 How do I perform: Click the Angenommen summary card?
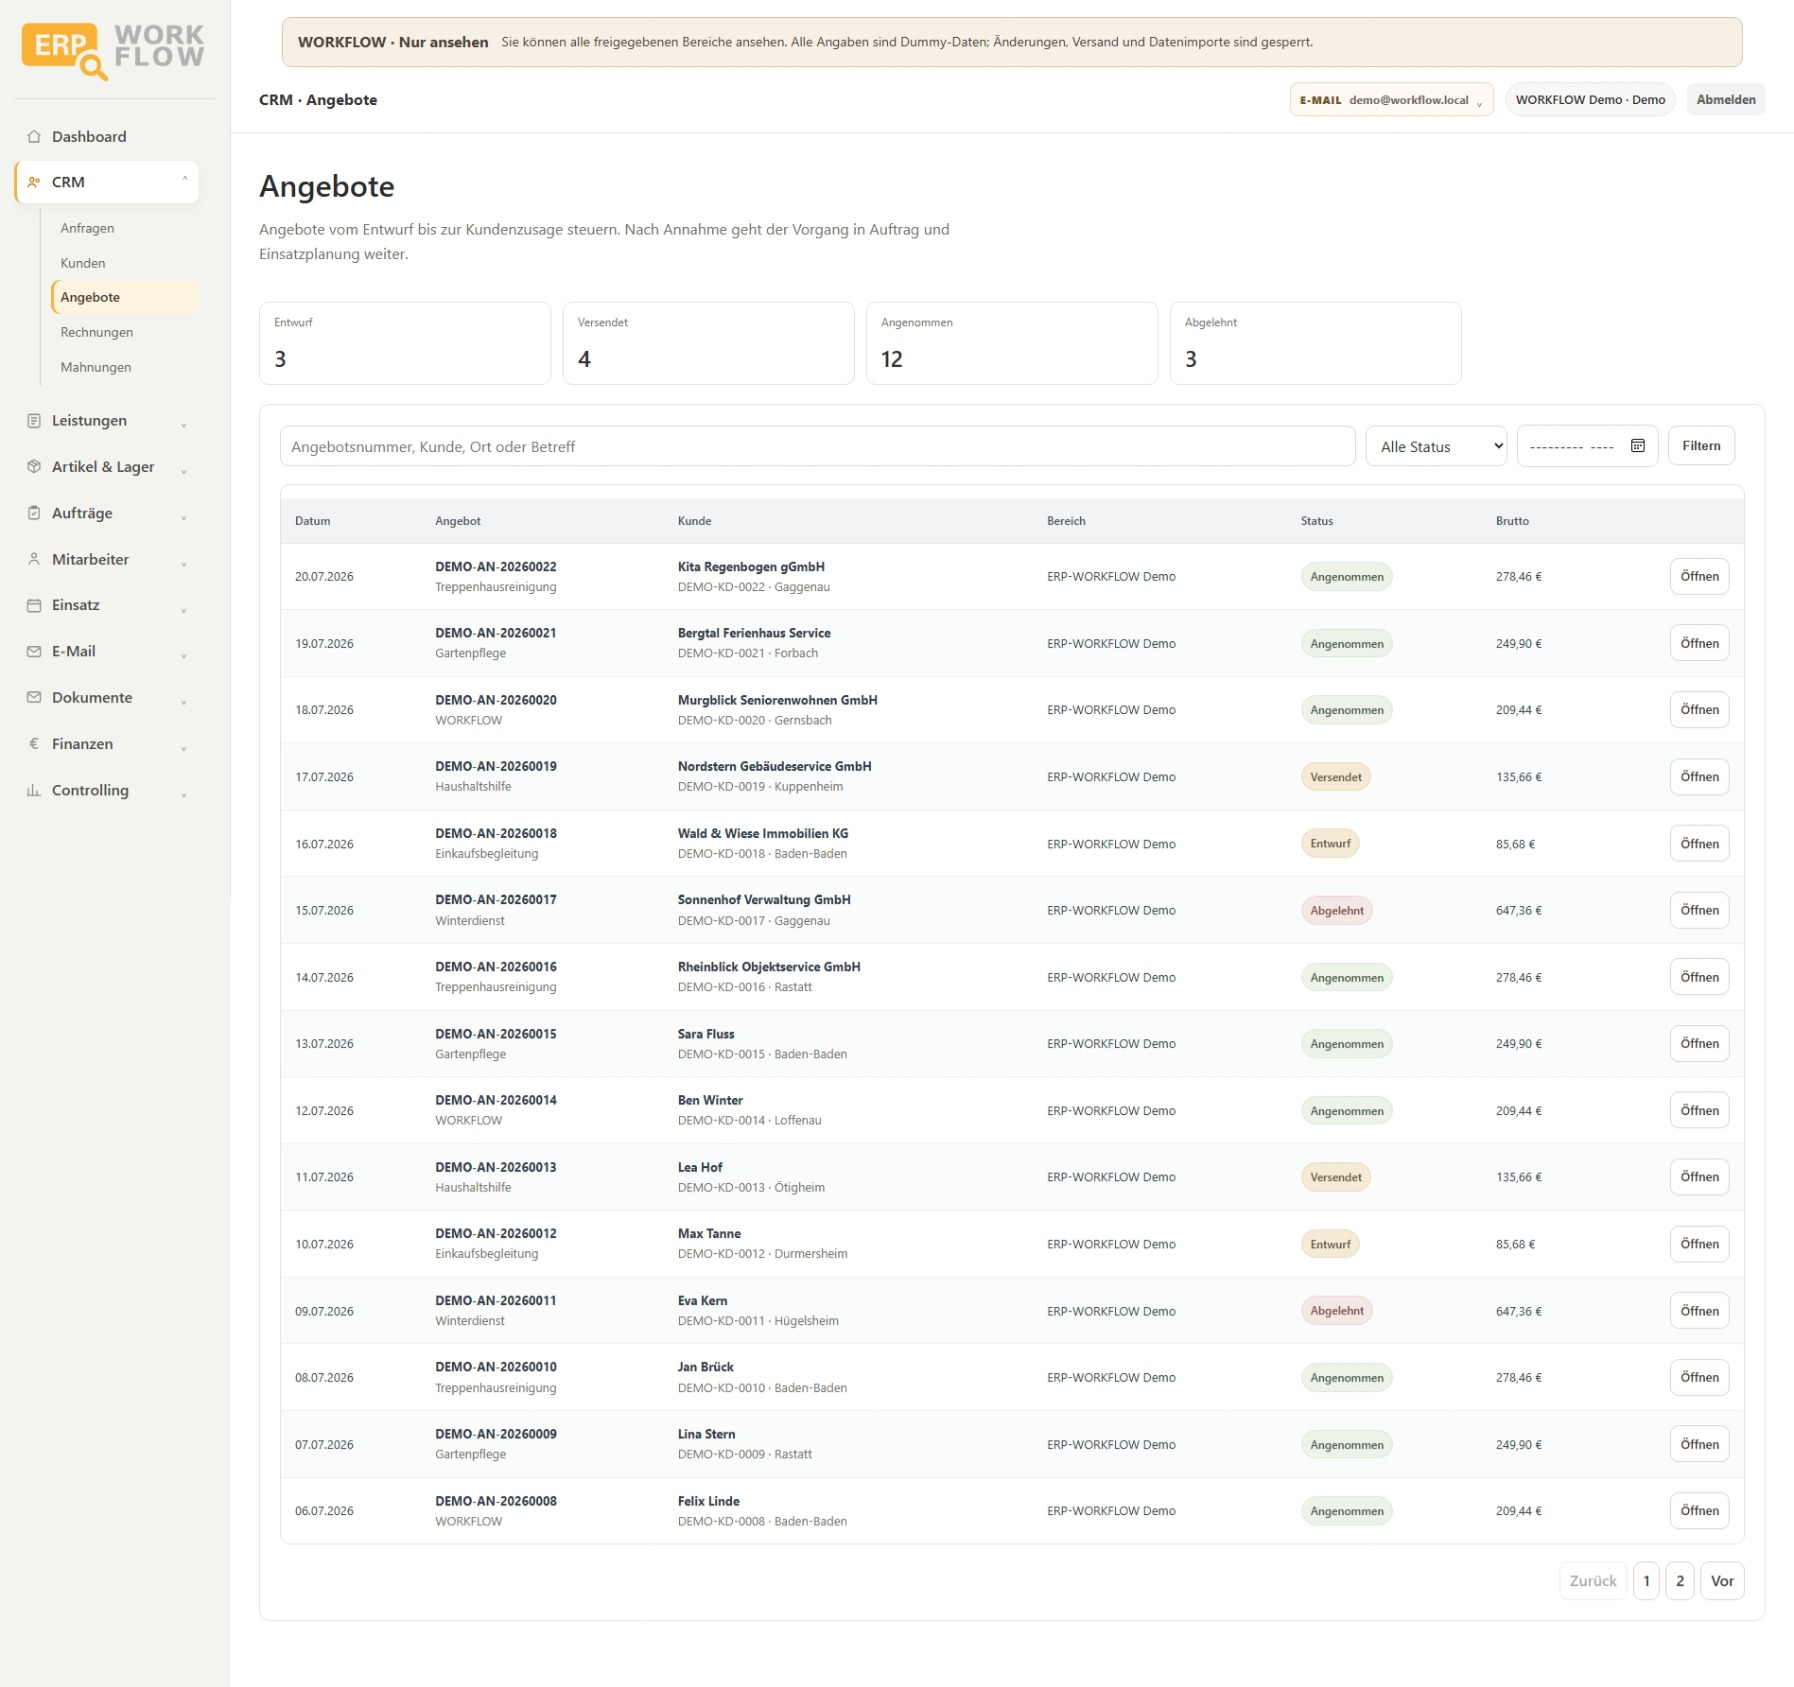pyautogui.click(x=1012, y=343)
